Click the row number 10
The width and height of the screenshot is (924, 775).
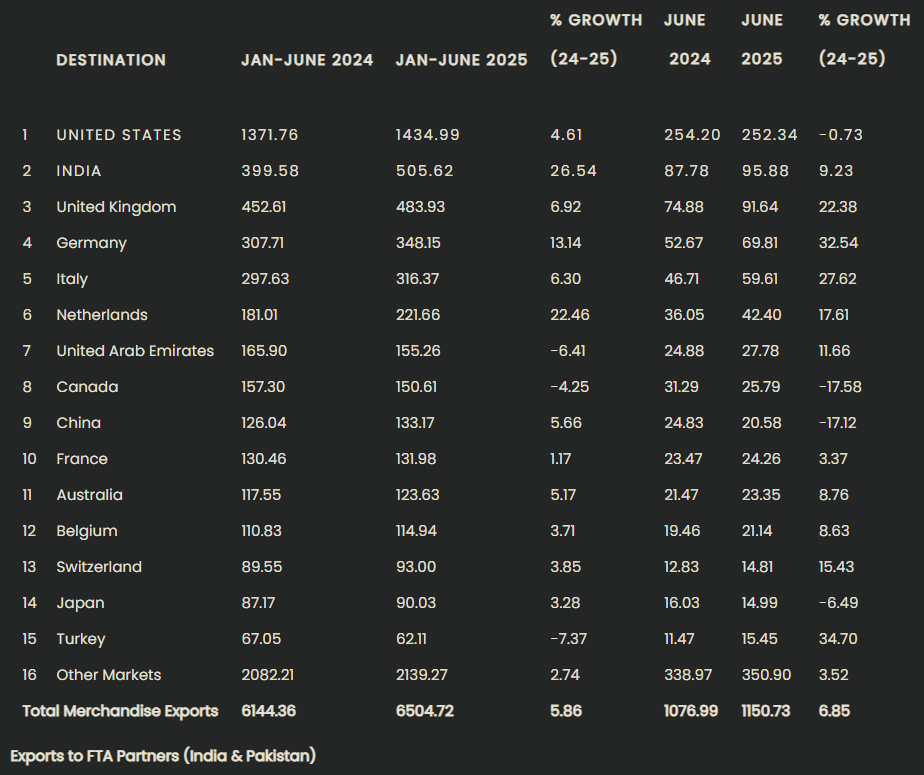[x=29, y=459]
